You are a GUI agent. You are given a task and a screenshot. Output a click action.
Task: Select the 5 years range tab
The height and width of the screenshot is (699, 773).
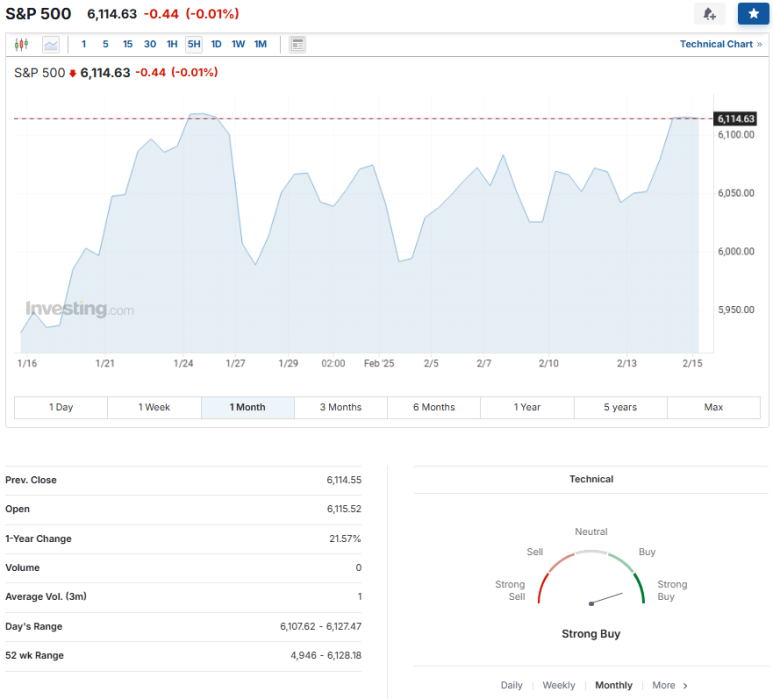pos(620,407)
